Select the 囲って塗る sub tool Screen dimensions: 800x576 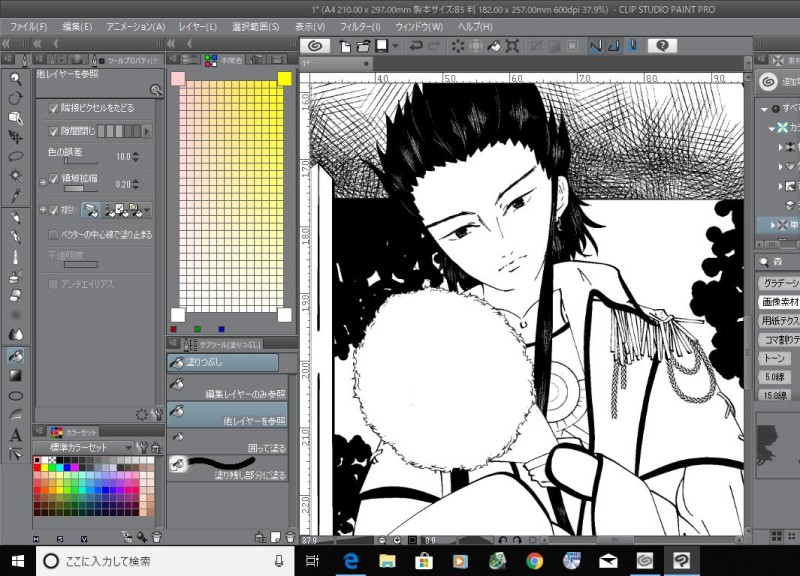pos(228,441)
